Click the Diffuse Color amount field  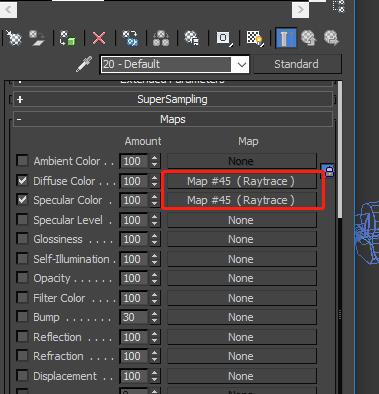click(x=134, y=181)
